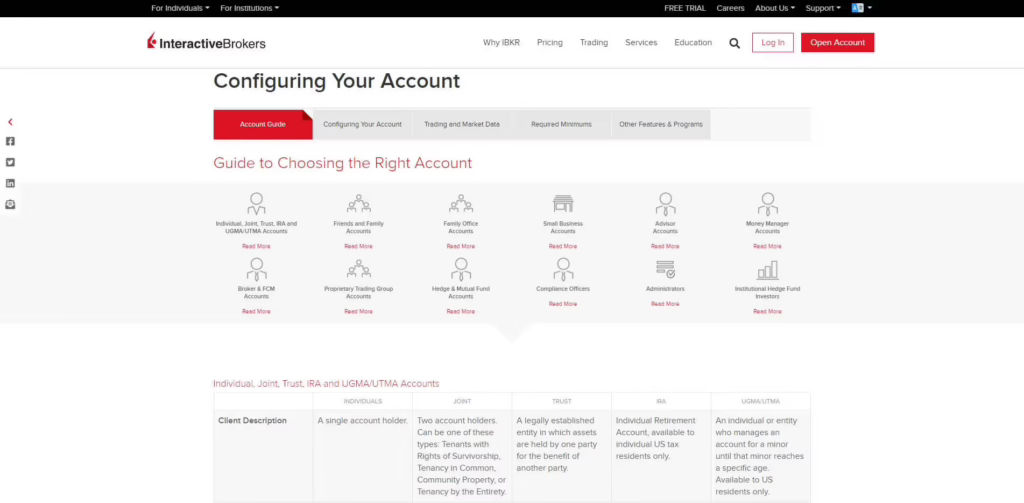Click the Interactive Brokers logo
Screen dimensions: 1024x503
point(206,42)
